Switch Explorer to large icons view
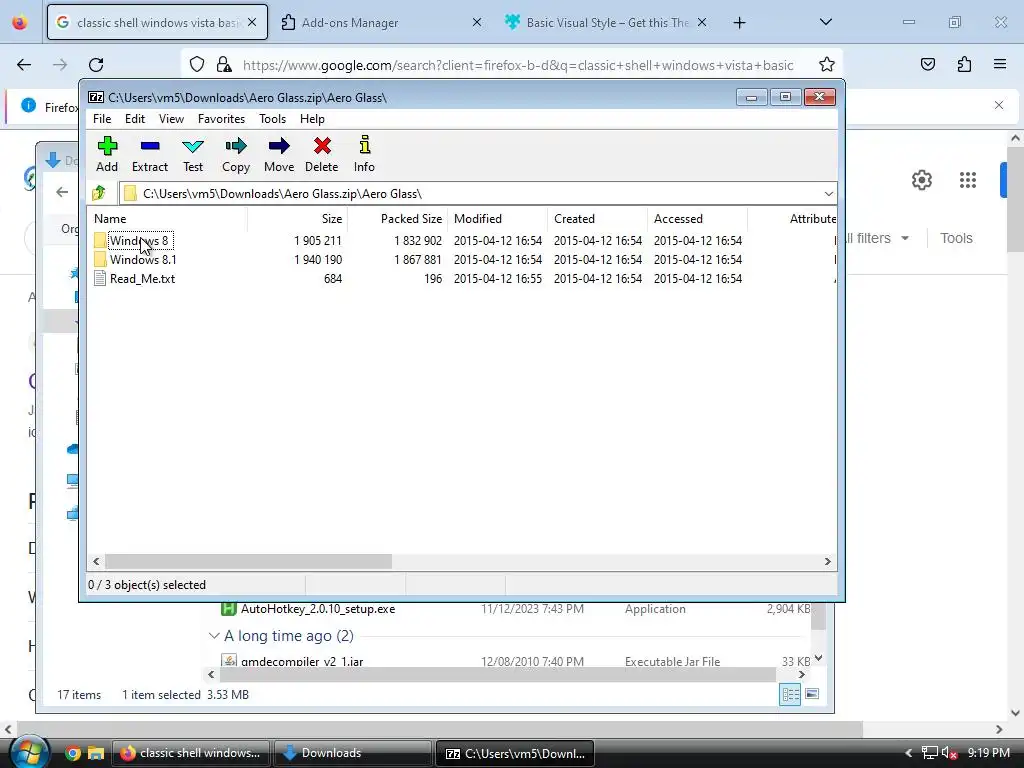Viewport: 1024px width, 768px height. tap(812, 694)
